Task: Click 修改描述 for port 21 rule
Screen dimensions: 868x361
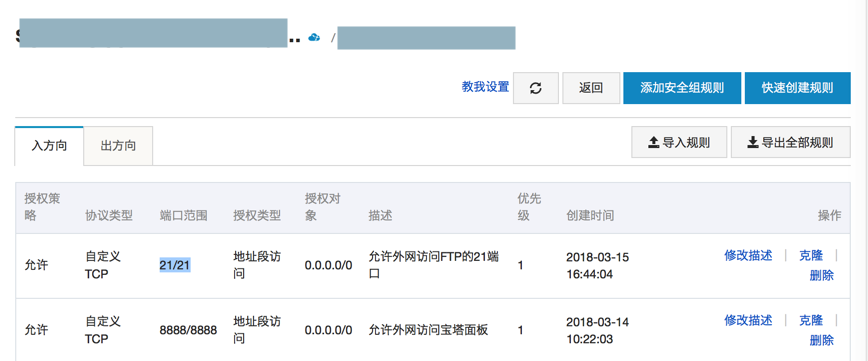Action: [748, 255]
